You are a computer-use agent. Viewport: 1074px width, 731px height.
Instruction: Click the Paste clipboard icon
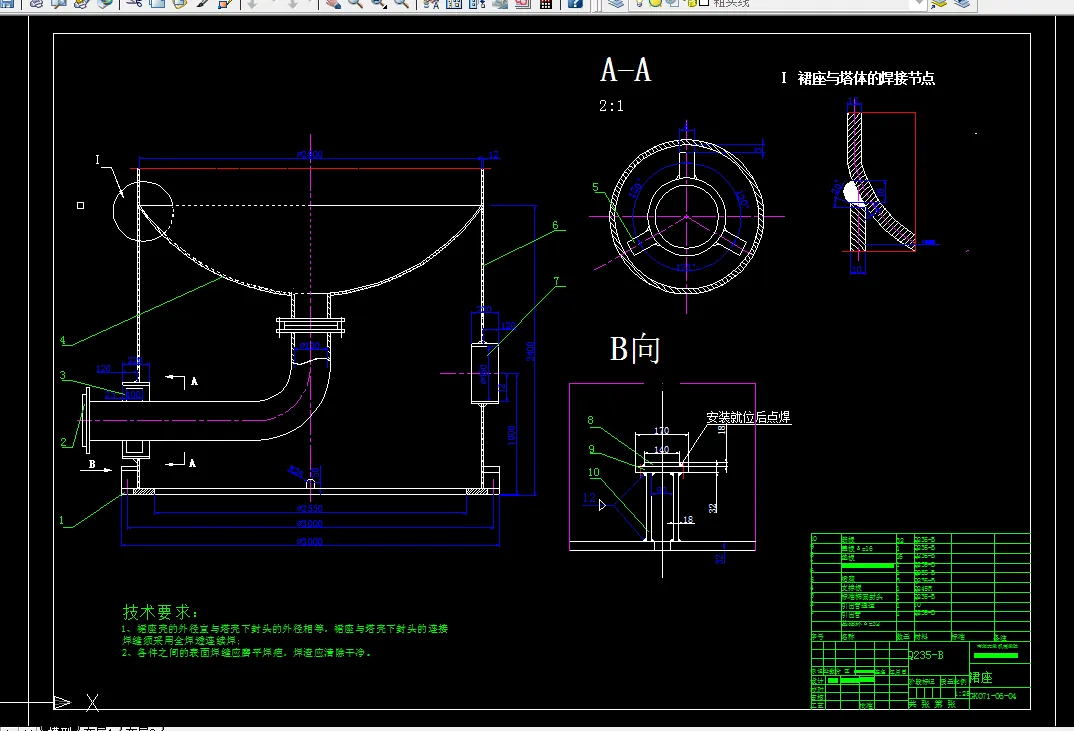point(179,3)
